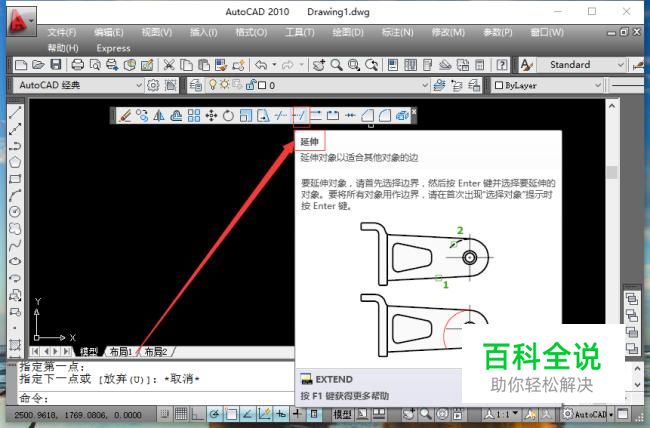Viewport: 650px width, 428px height.
Task: Expand the Undo history dropdown arrow
Action: (274, 65)
